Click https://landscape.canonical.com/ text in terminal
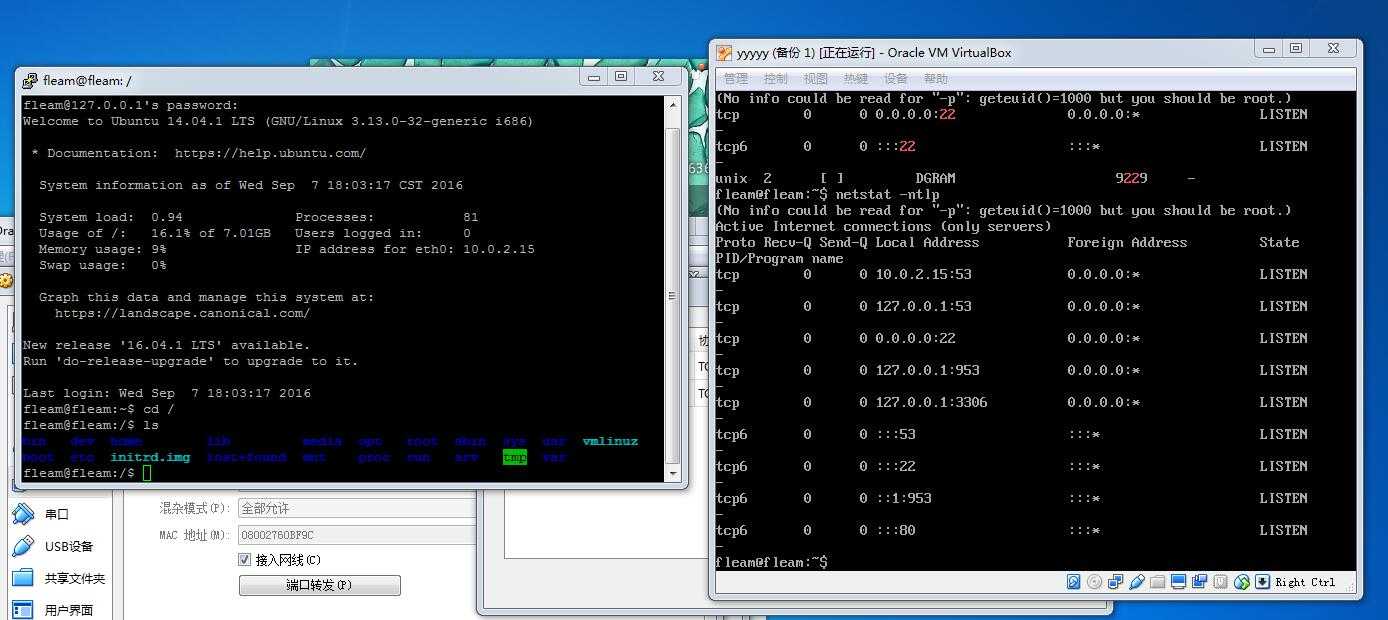This screenshot has width=1388, height=620. click(x=182, y=313)
